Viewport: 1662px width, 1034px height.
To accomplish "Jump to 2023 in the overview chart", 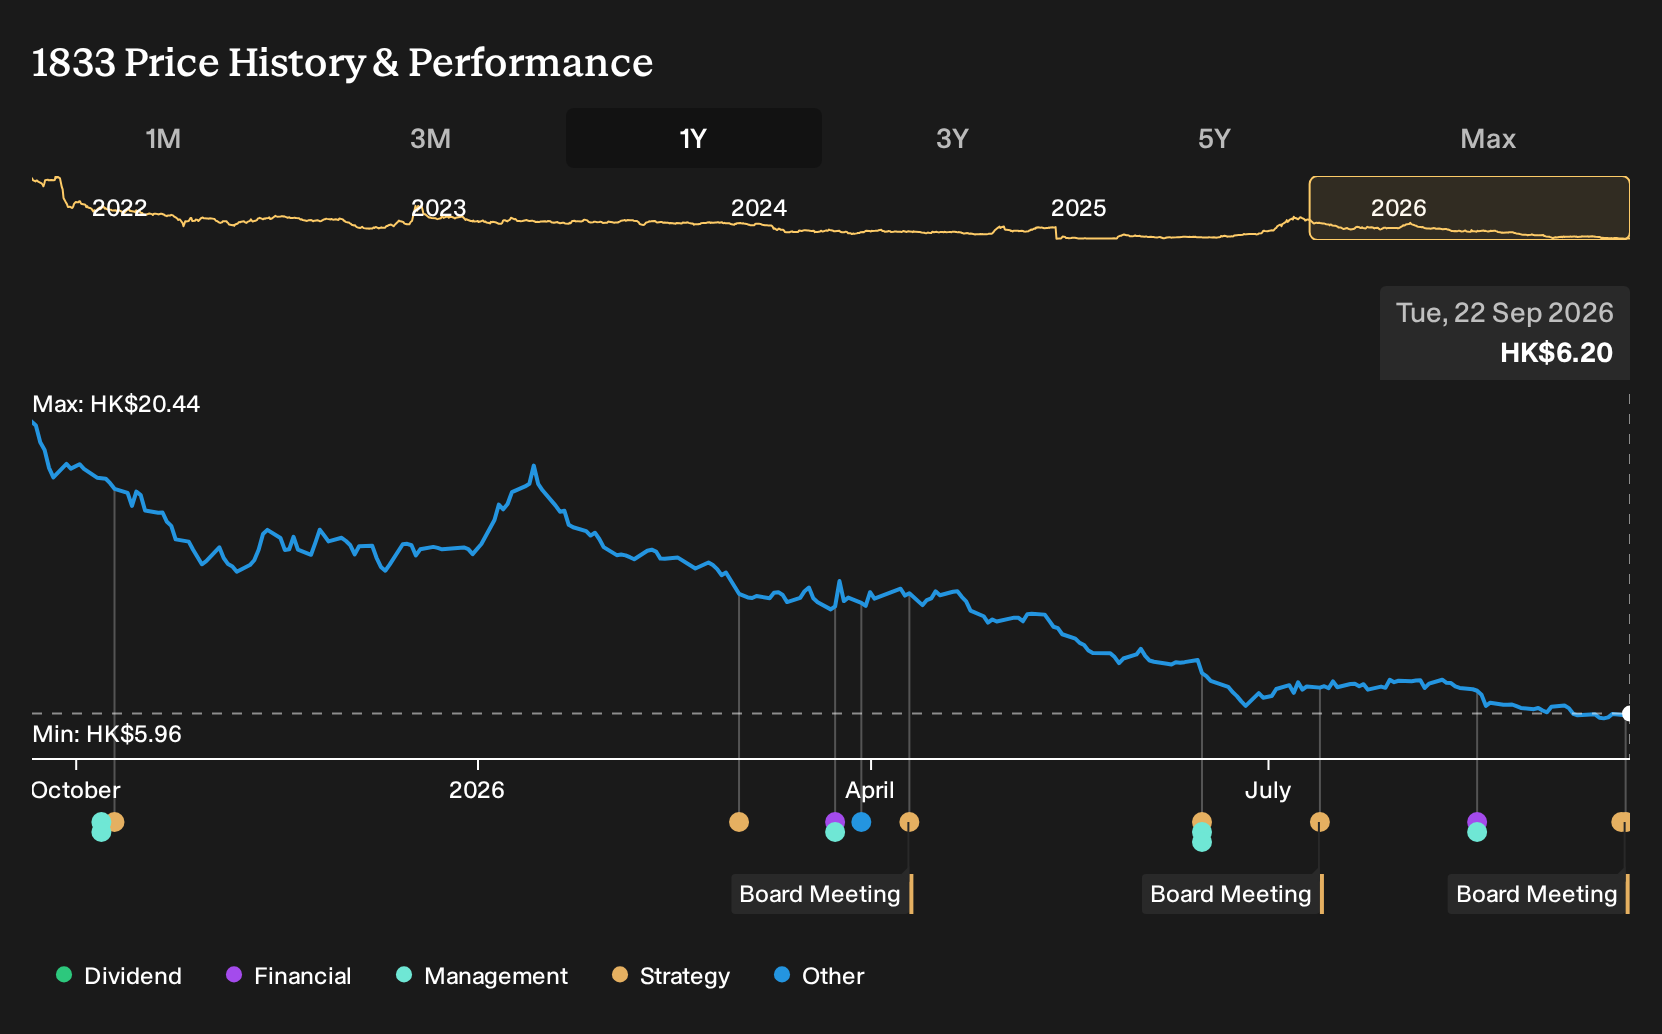I will coord(439,208).
